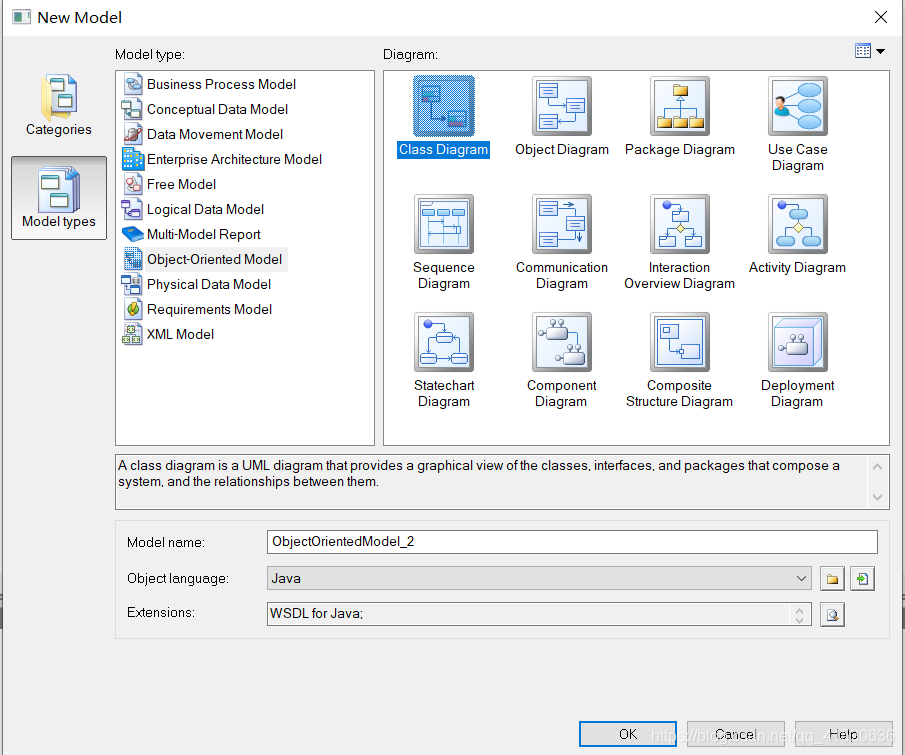Pick the Composite Structure Diagram icon
Image resolution: width=905 pixels, height=755 pixels.
click(x=680, y=342)
